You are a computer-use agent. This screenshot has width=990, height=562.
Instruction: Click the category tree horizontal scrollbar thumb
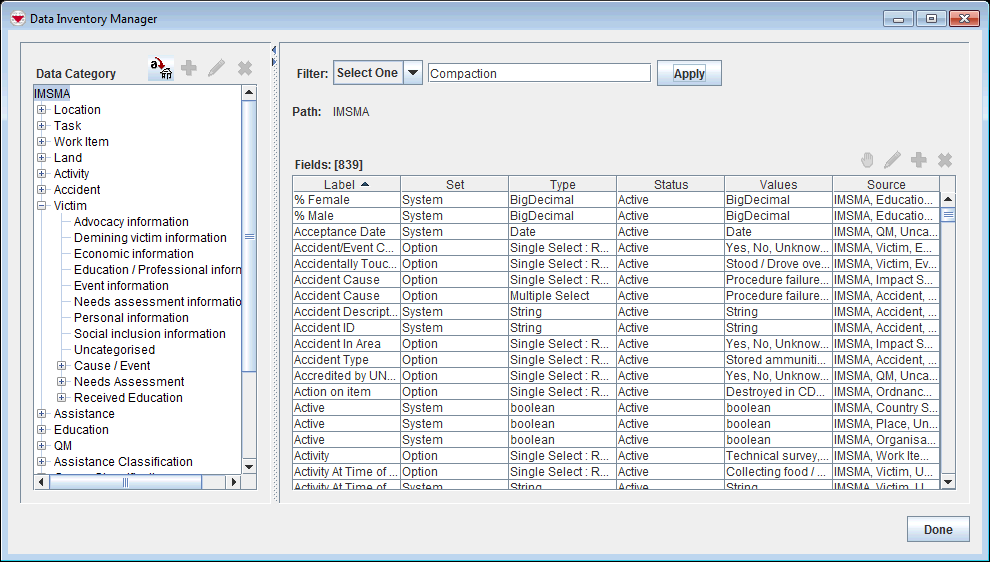pyautogui.click(x=125, y=482)
